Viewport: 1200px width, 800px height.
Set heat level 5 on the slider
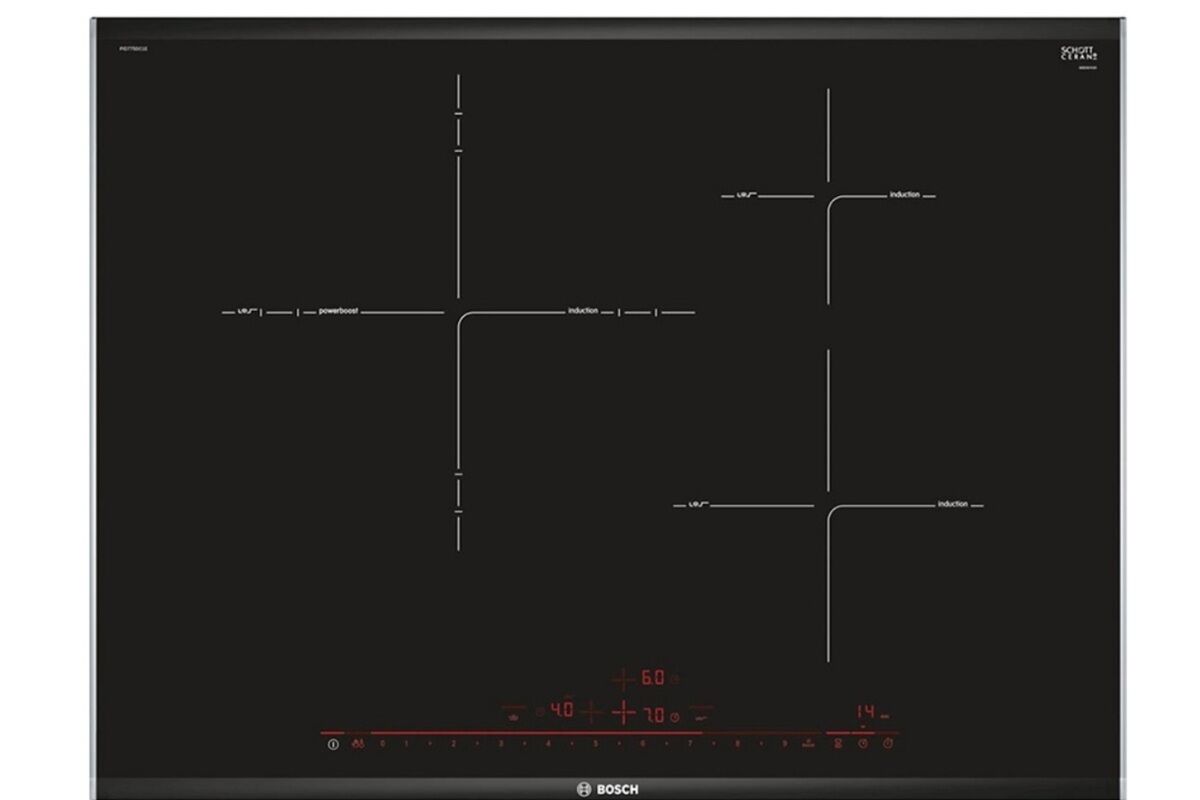point(595,744)
